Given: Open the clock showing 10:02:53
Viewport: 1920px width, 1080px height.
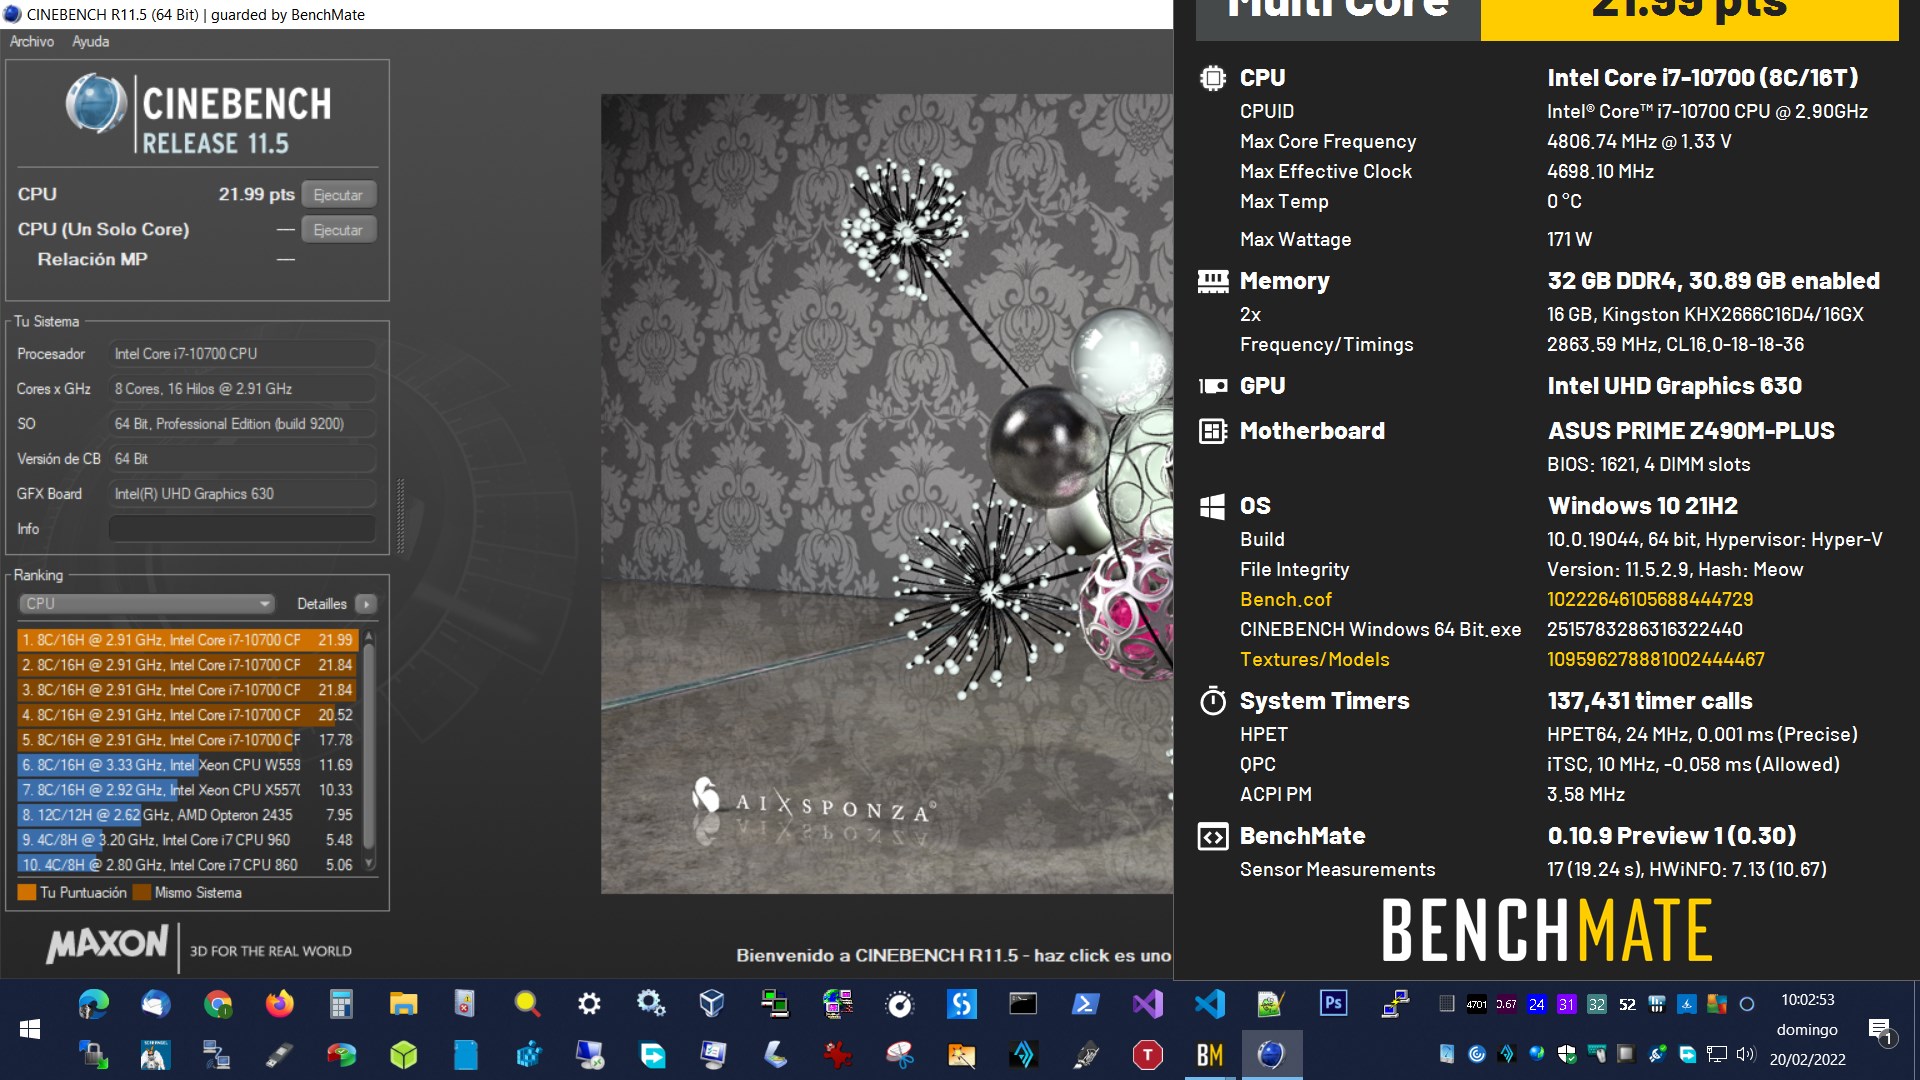Looking at the screenshot, I should point(1807,1000).
